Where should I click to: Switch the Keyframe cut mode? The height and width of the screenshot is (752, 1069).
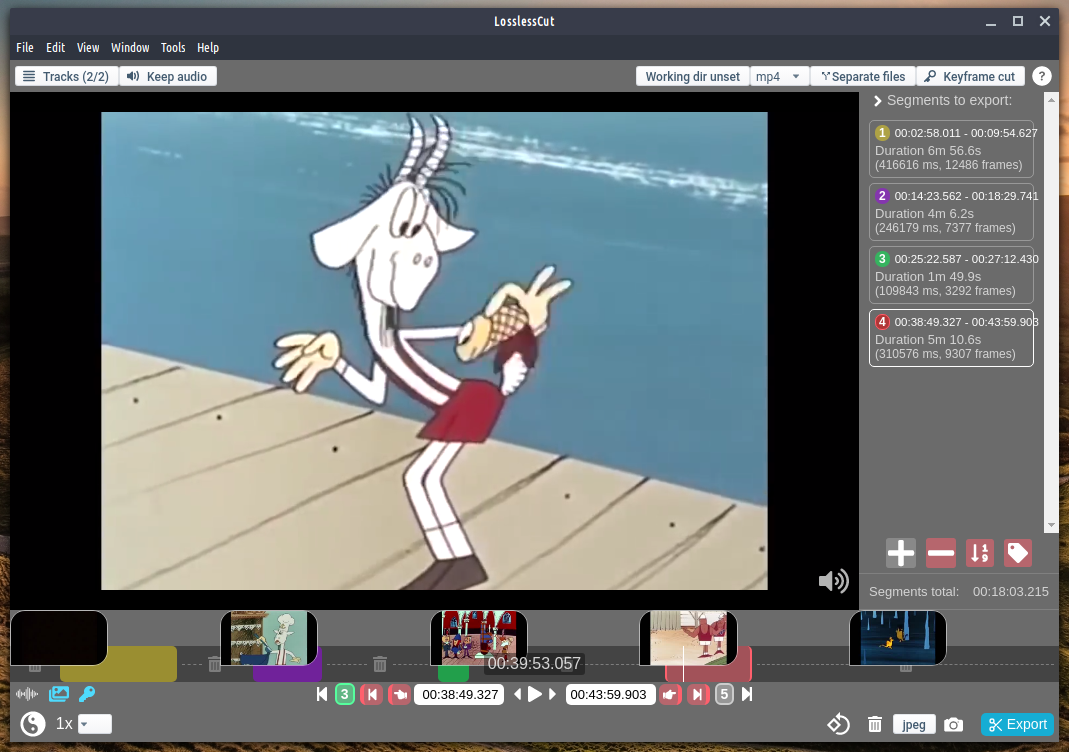pos(970,76)
